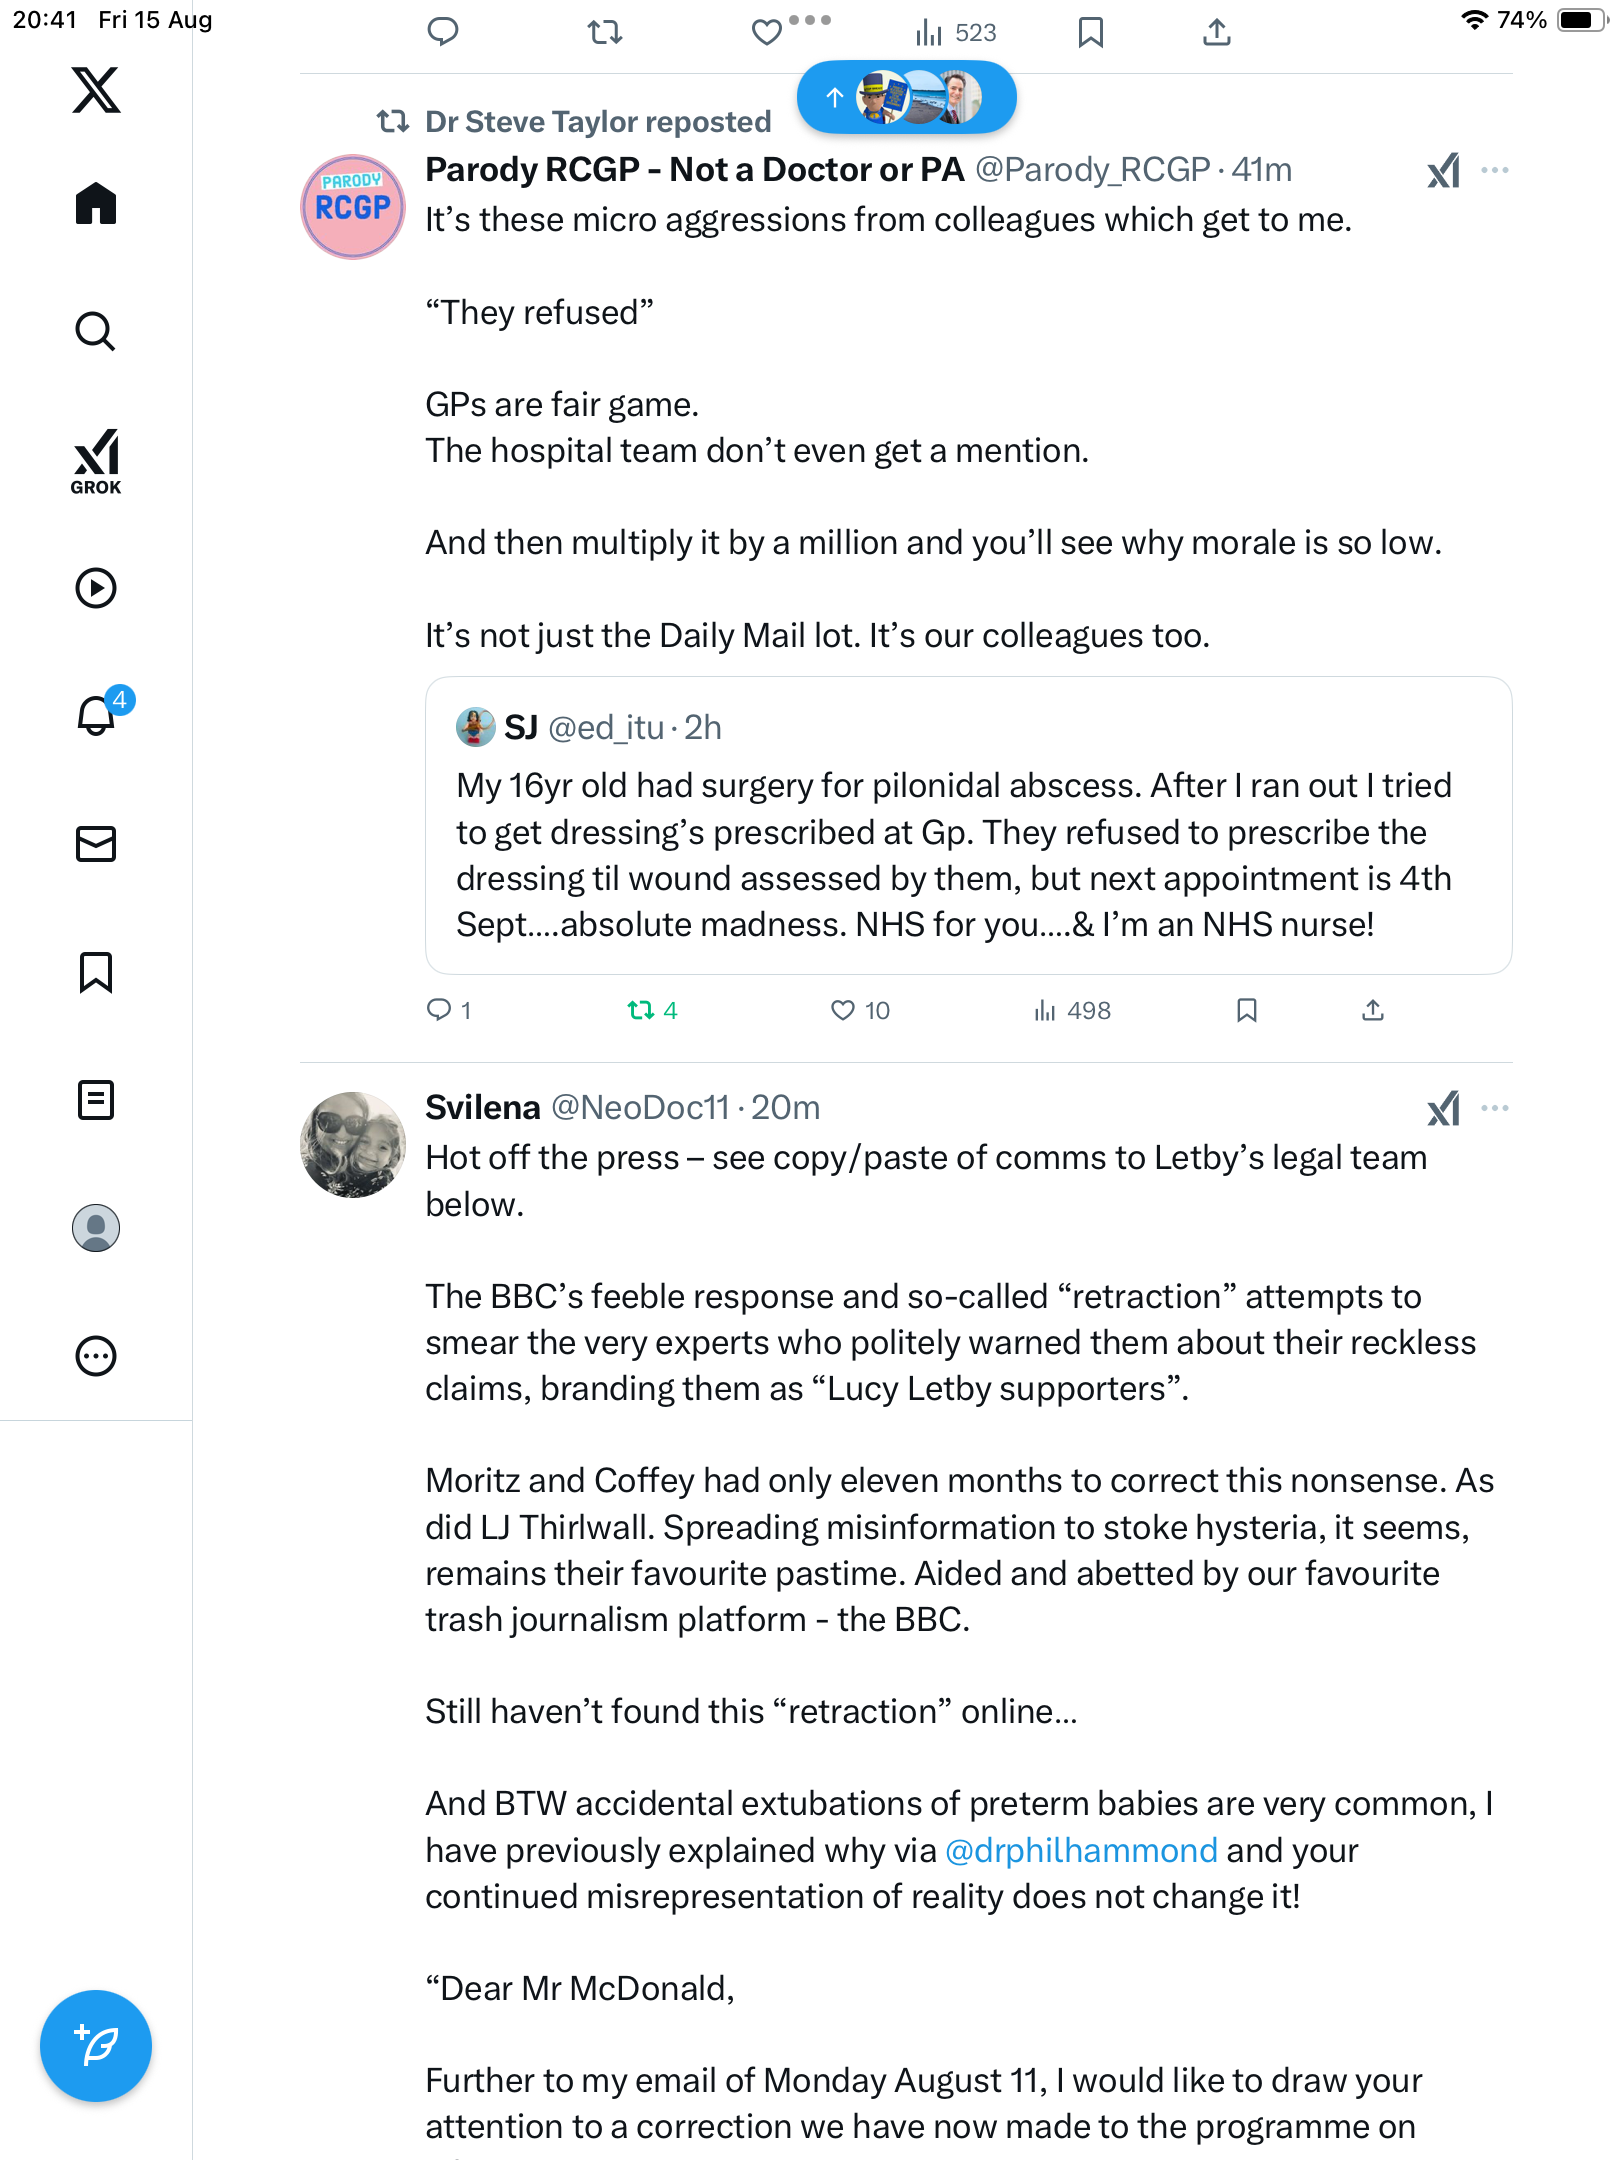1620x2160 pixels.
Task: Open the search magnifier in sidebar
Action: [96, 331]
